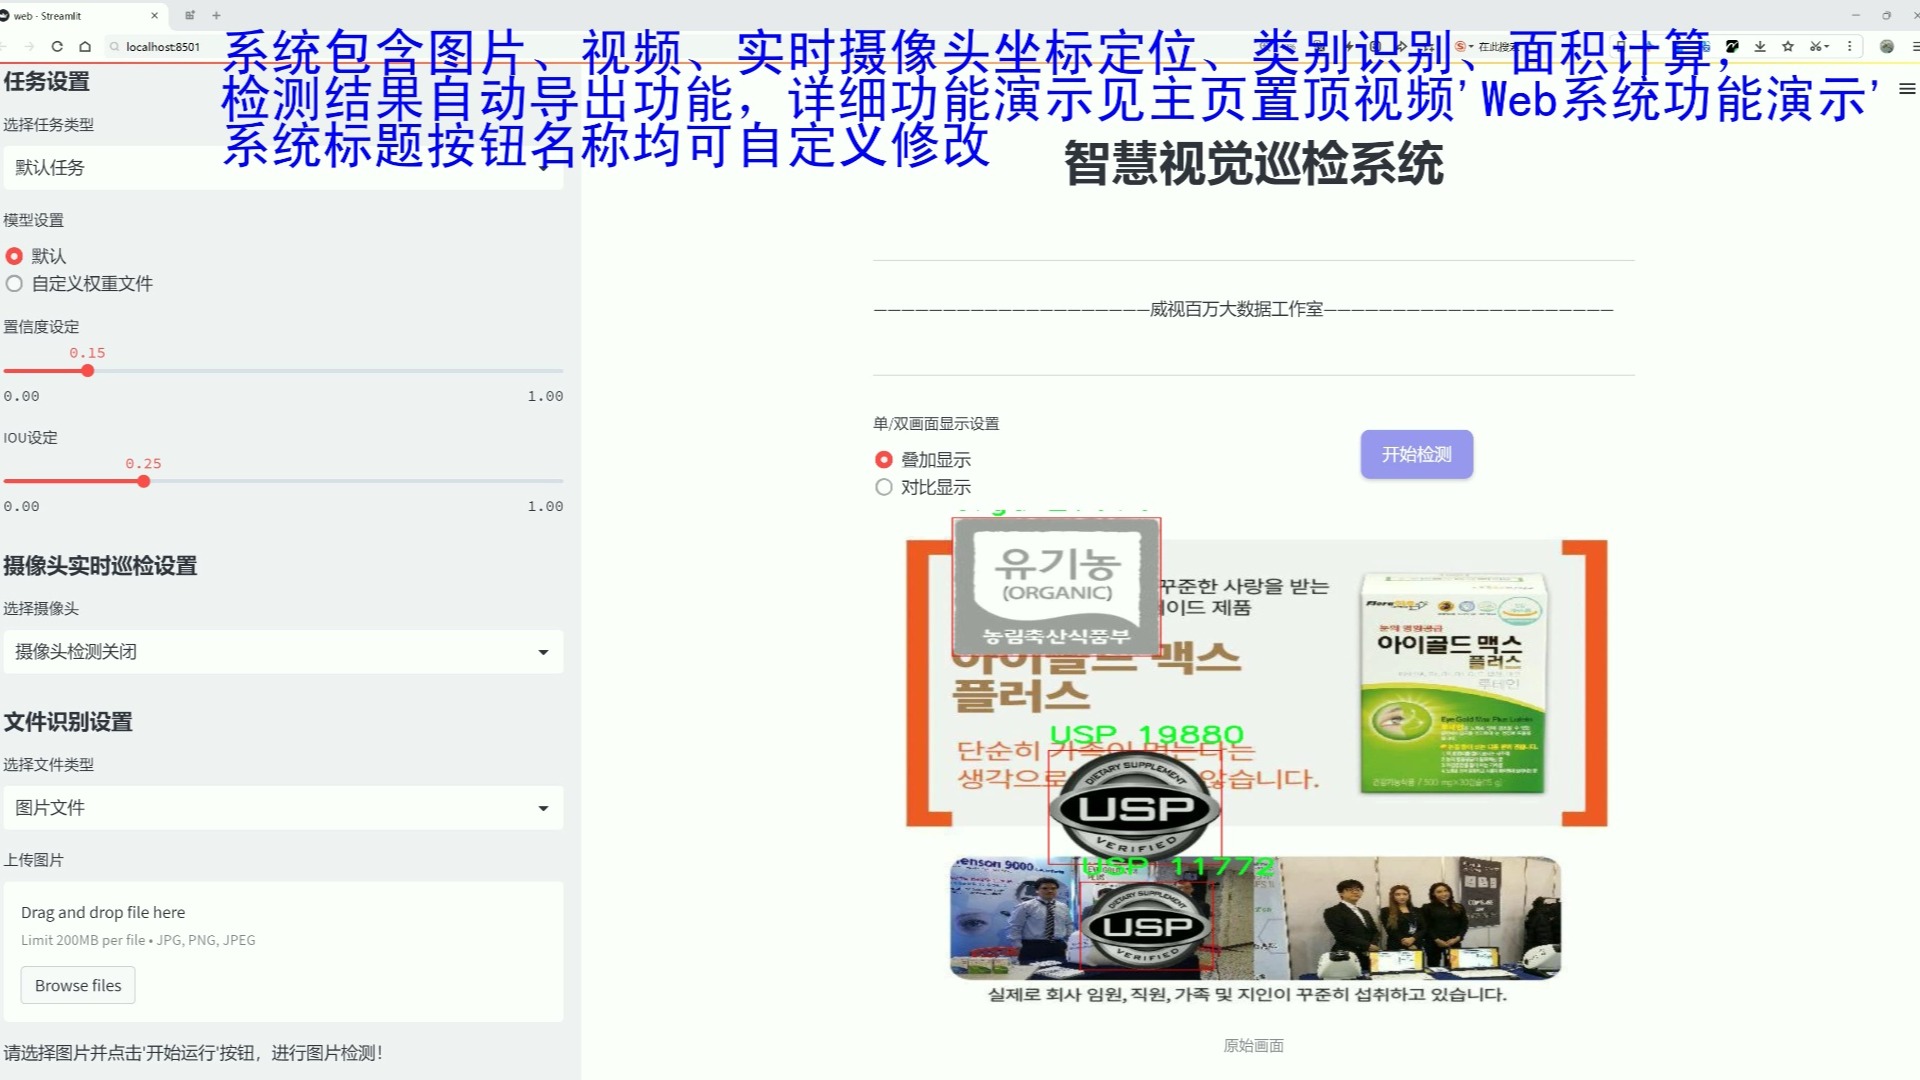Click the 开始检测 button

pyautogui.click(x=1416, y=454)
